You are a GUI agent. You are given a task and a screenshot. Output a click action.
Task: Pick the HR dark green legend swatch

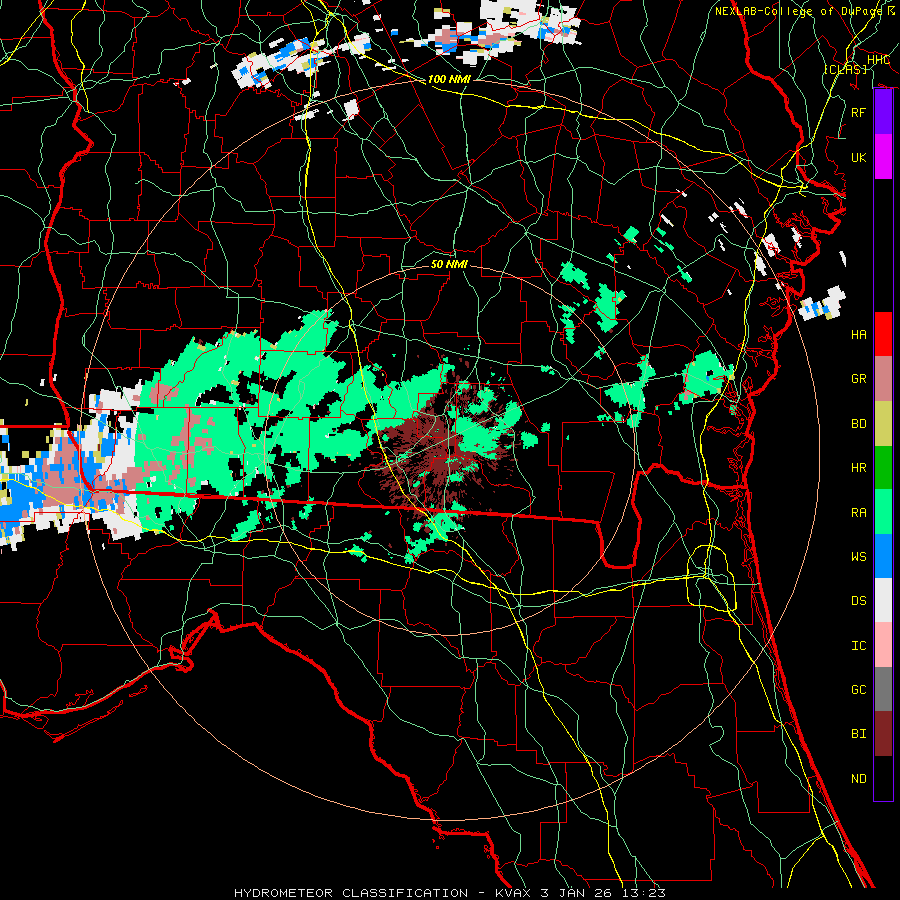click(x=883, y=467)
